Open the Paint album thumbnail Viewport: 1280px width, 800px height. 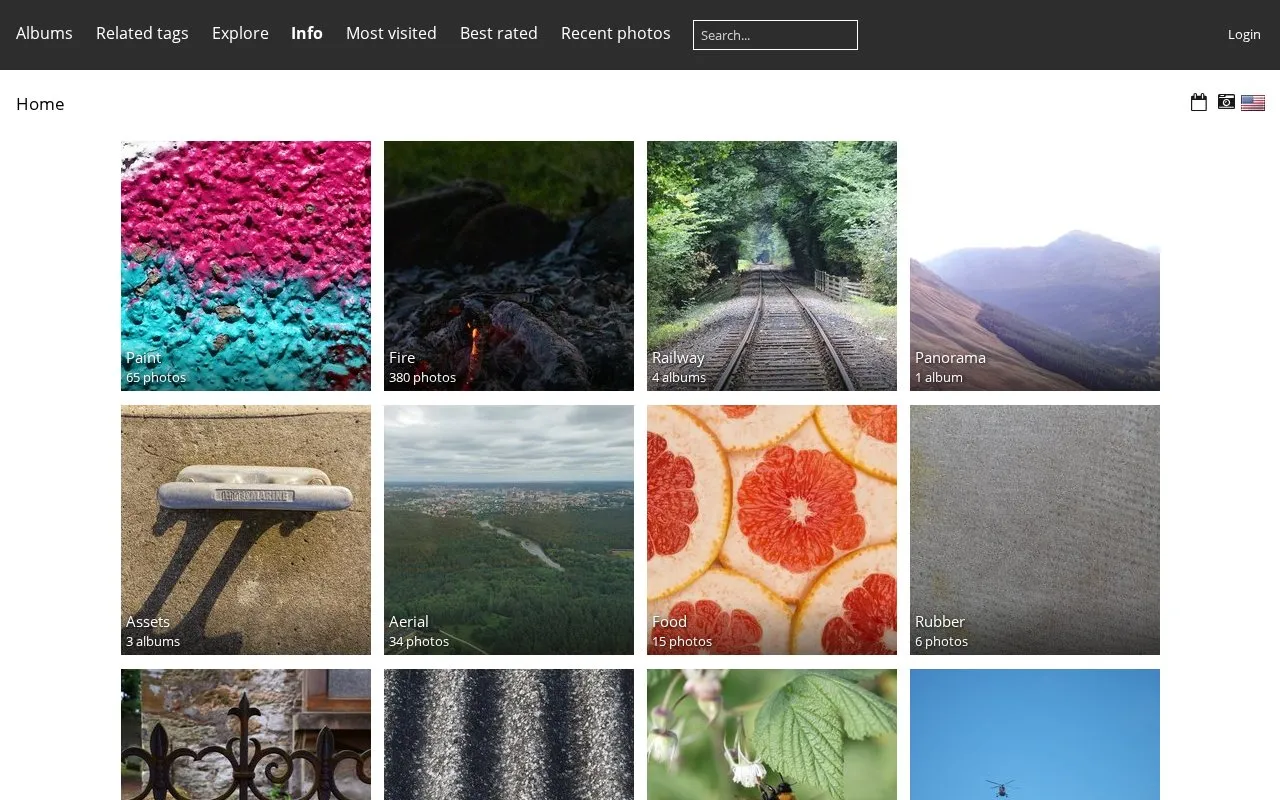click(246, 266)
